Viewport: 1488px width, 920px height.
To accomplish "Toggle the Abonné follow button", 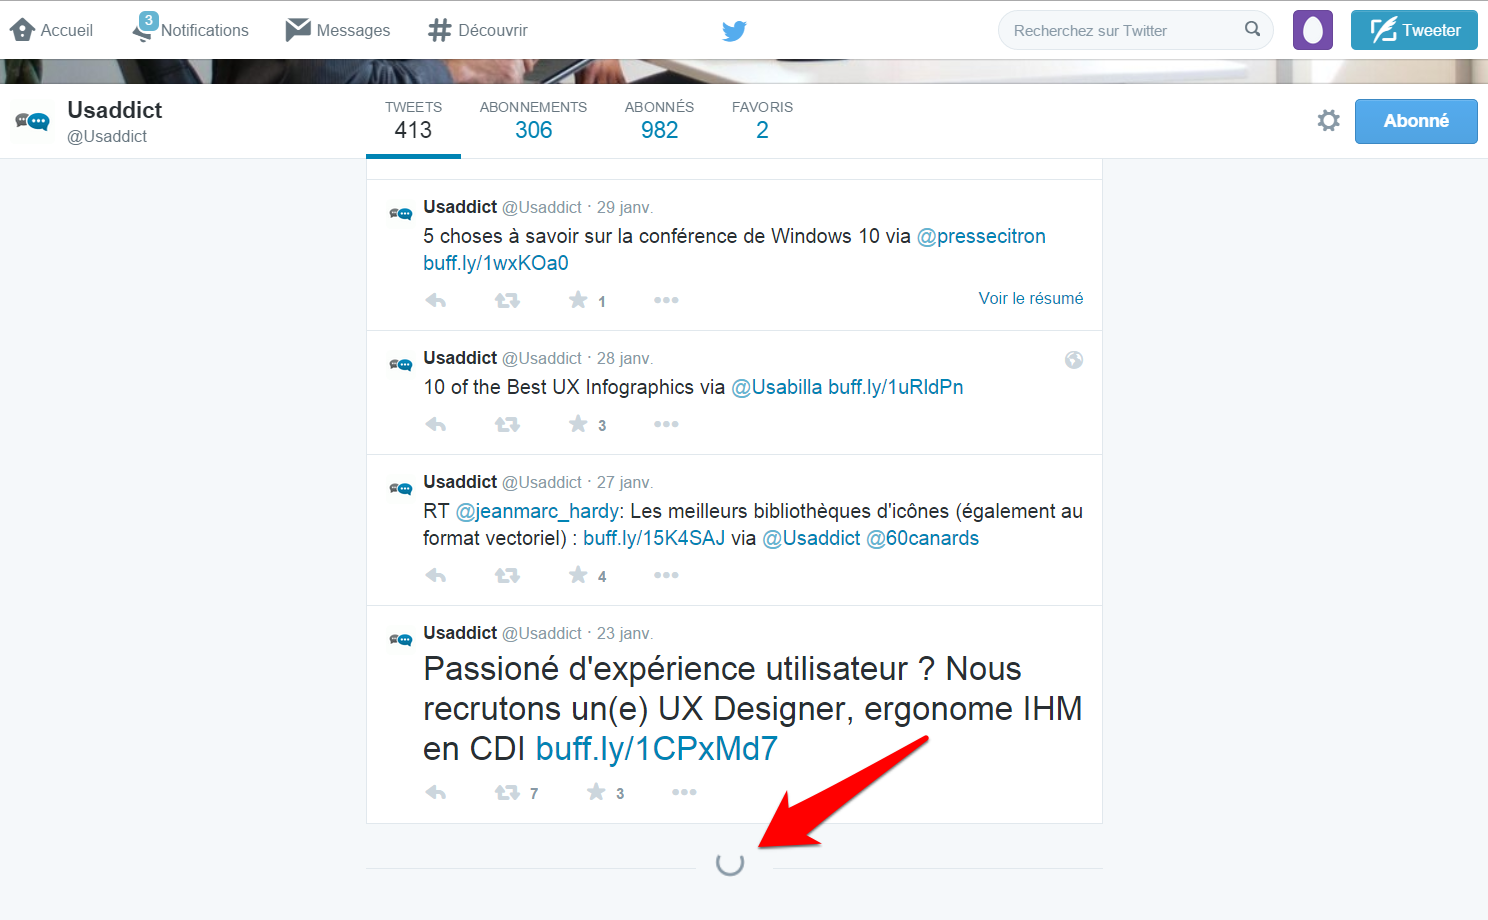I will click(x=1416, y=121).
